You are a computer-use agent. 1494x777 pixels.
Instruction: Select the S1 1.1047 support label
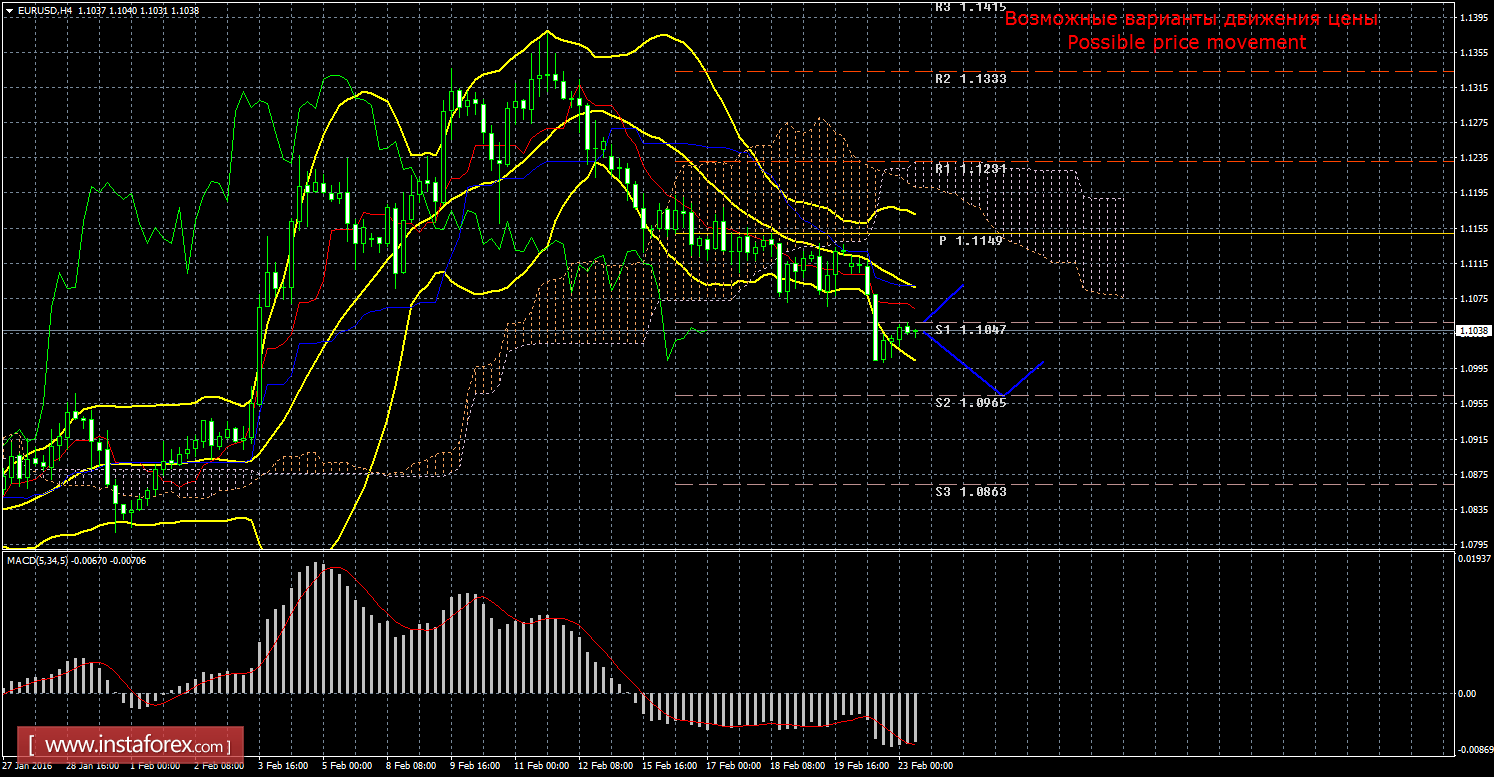pos(970,329)
